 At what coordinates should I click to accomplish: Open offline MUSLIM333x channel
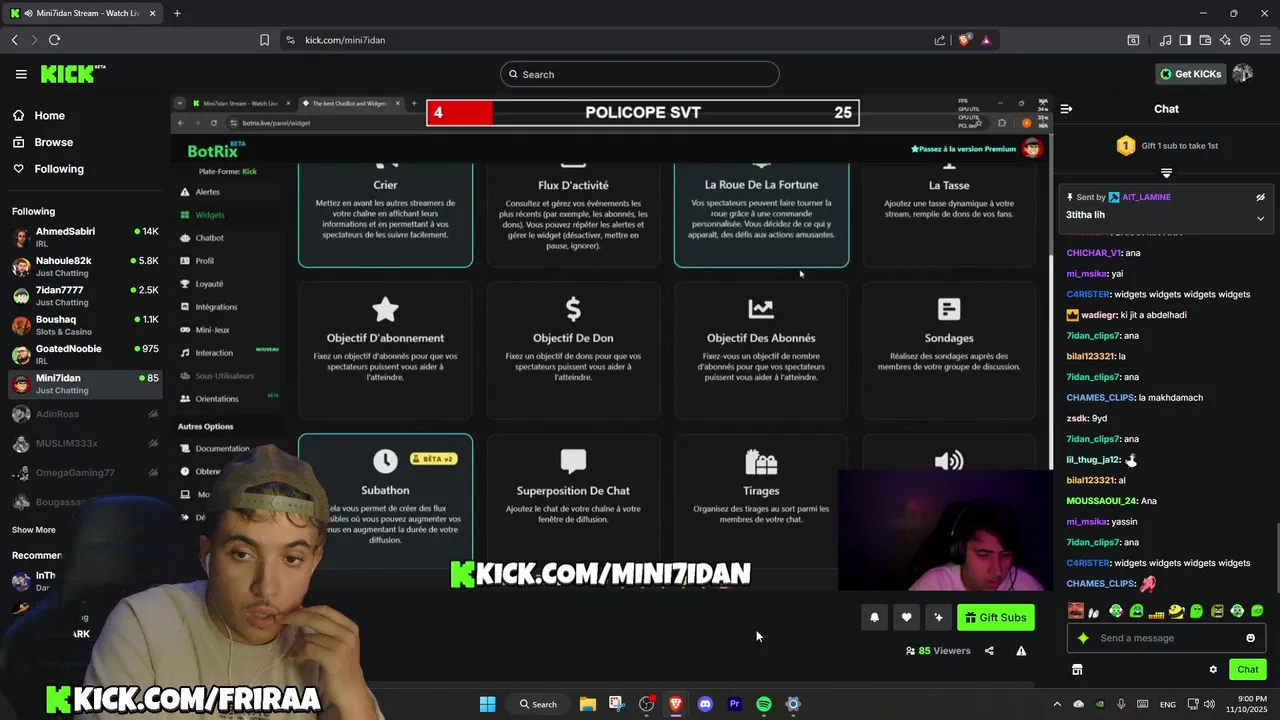pyautogui.click(x=85, y=443)
